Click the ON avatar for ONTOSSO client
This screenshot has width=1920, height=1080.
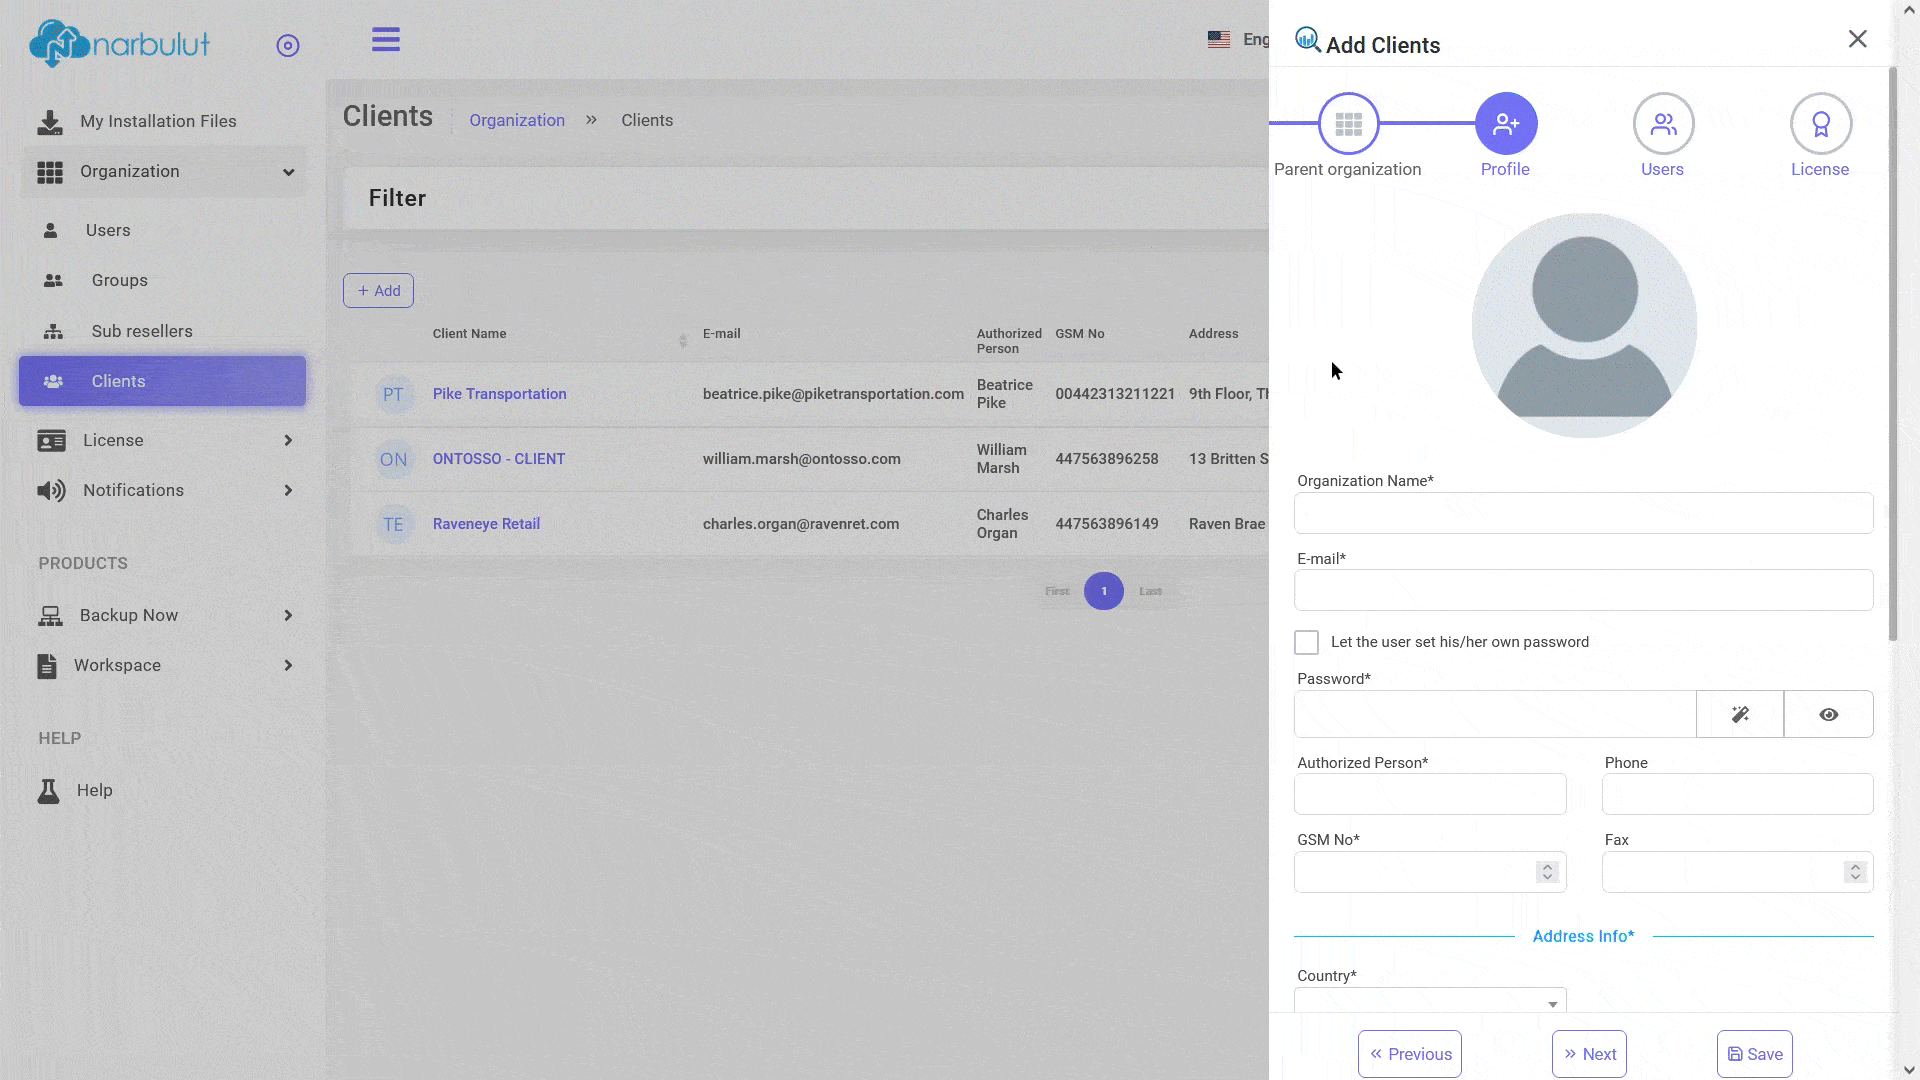(x=394, y=460)
